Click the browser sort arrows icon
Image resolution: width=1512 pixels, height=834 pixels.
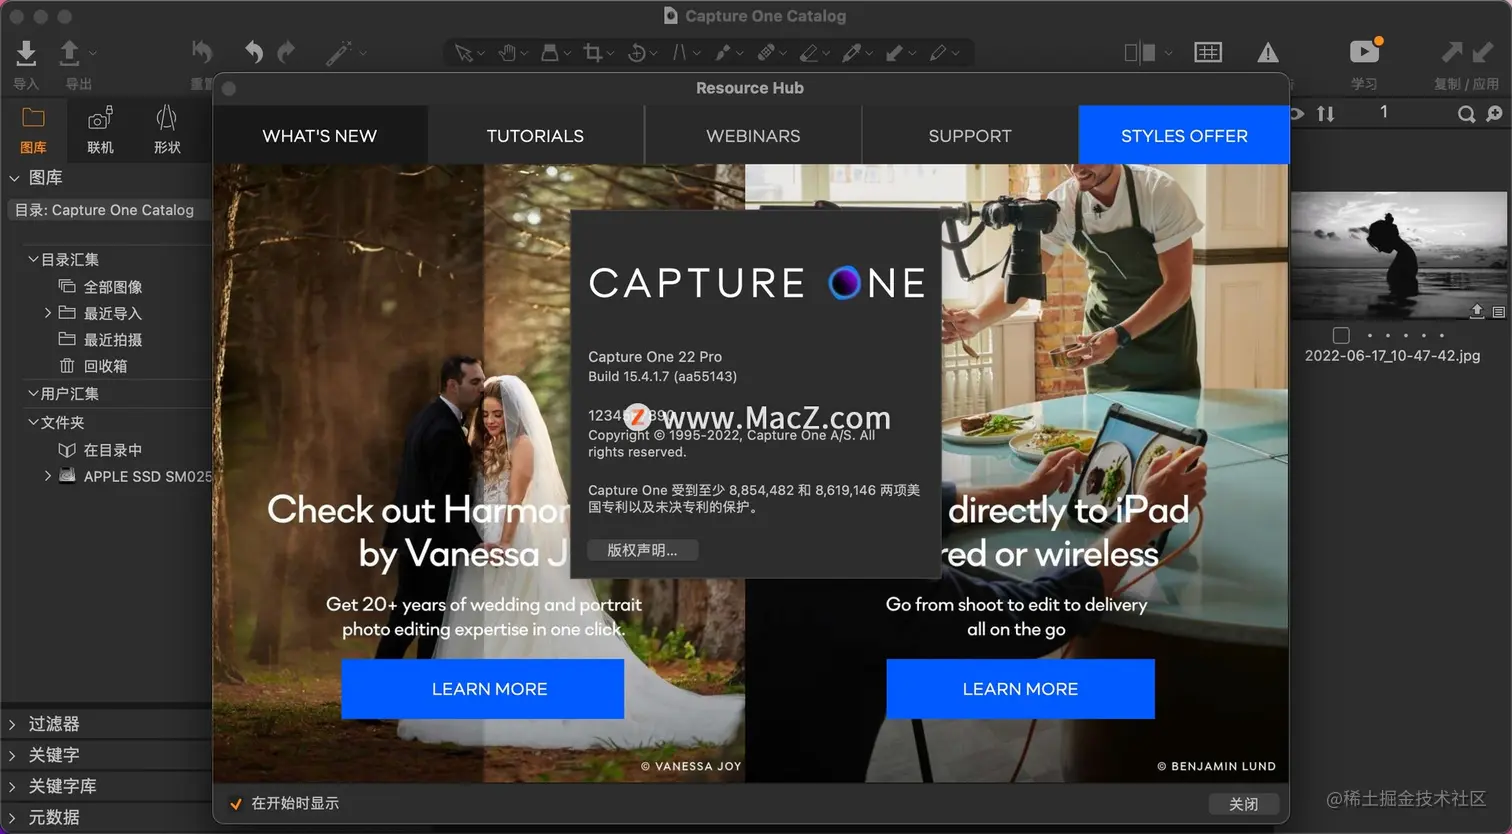(1326, 114)
